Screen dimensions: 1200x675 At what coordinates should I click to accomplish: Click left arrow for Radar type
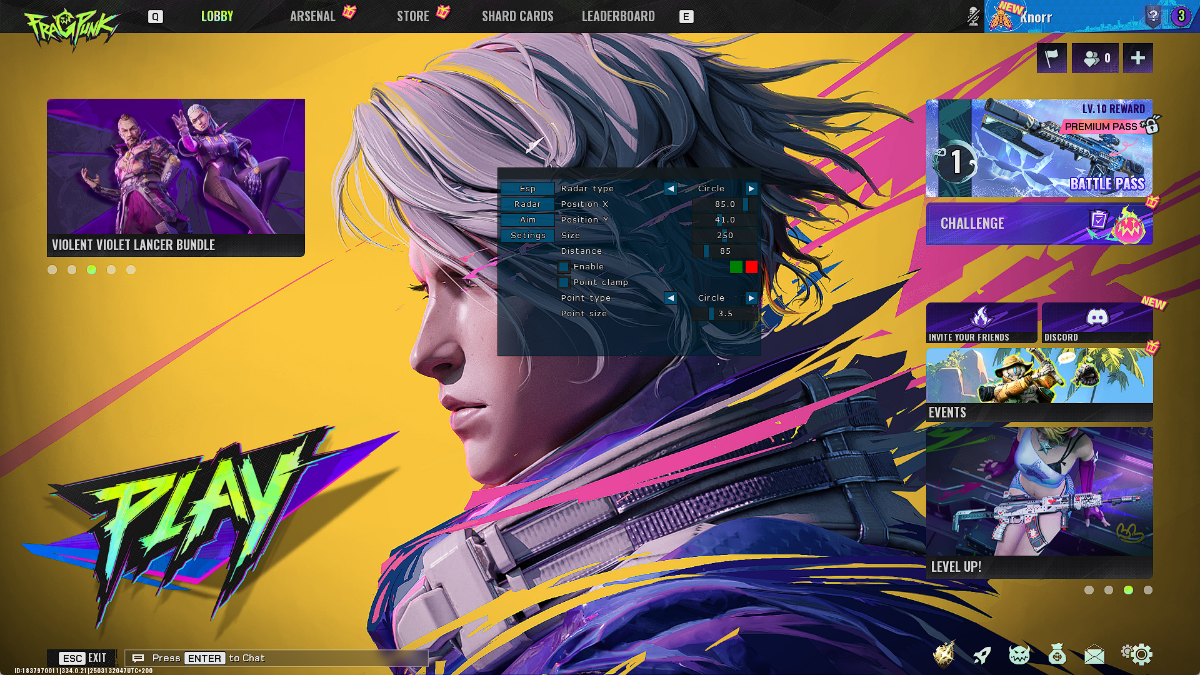(671, 188)
